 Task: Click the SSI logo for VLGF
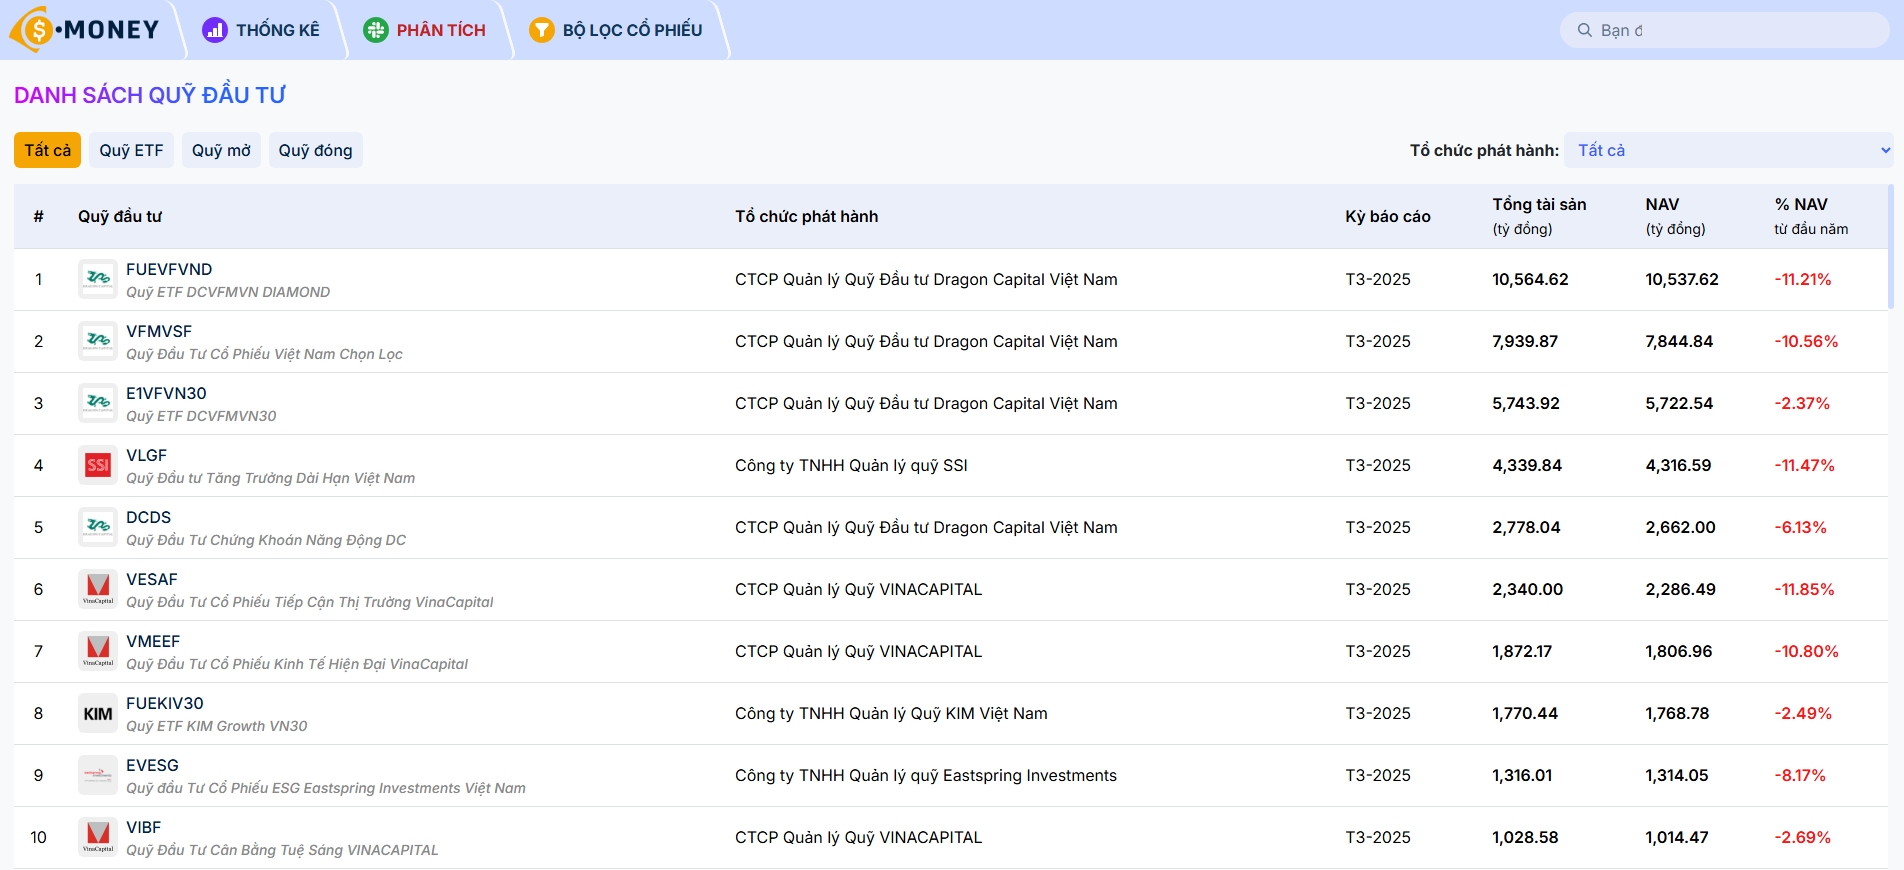[98, 465]
